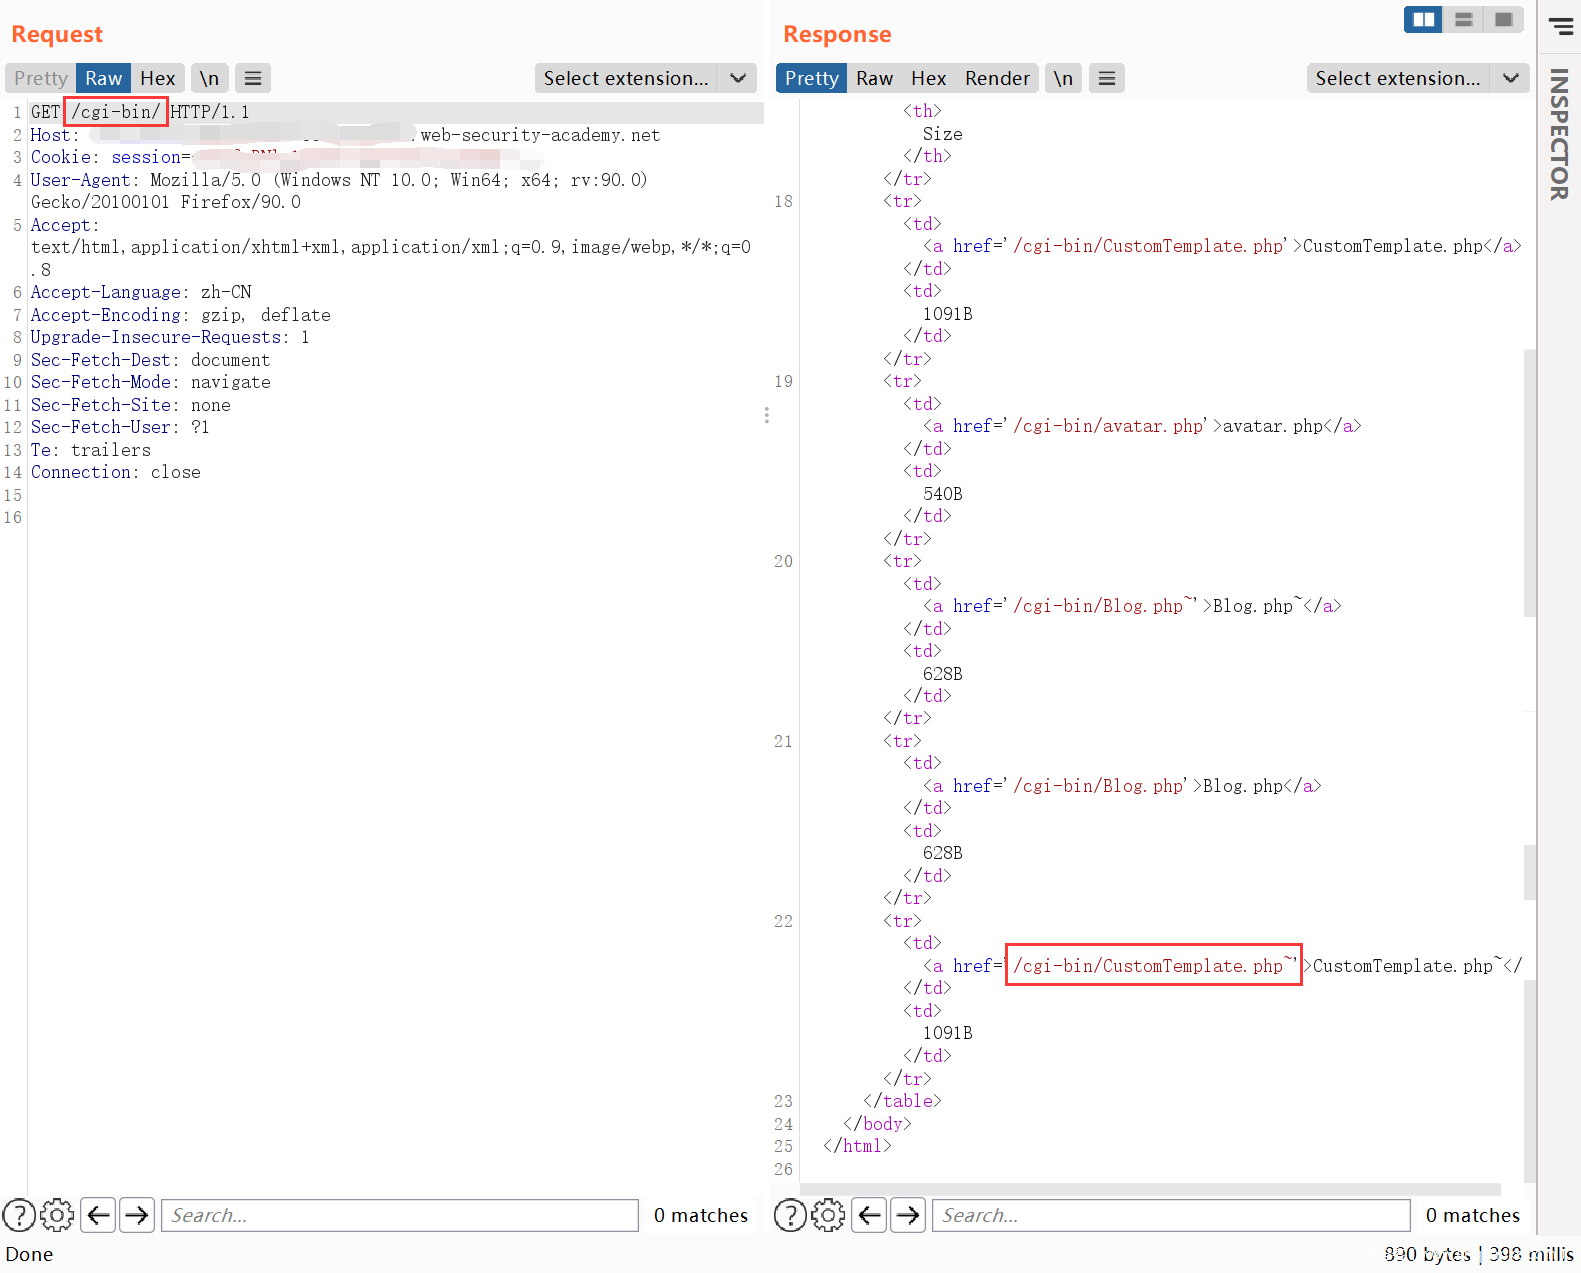Switch to top-bottom stacked layout

tap(1463, 20)
